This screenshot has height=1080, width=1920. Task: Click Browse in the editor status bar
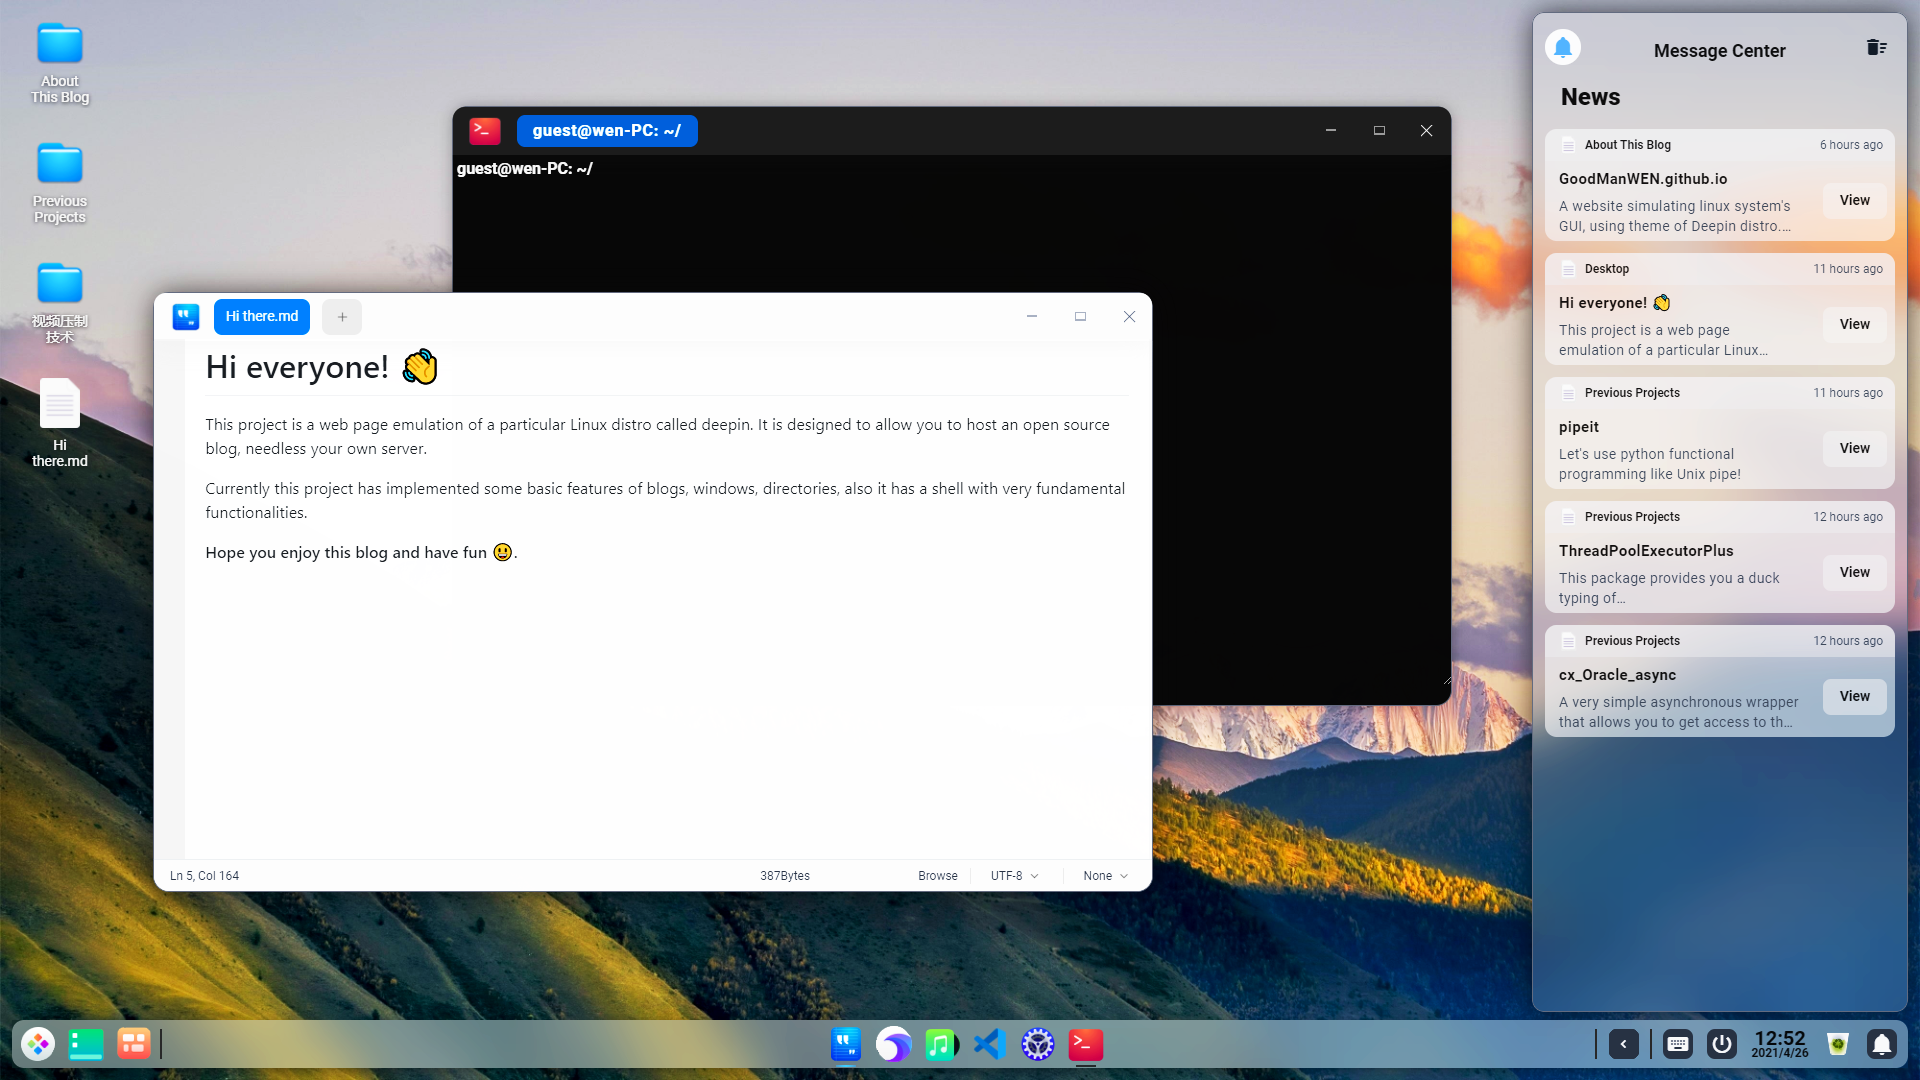point(937,875)
